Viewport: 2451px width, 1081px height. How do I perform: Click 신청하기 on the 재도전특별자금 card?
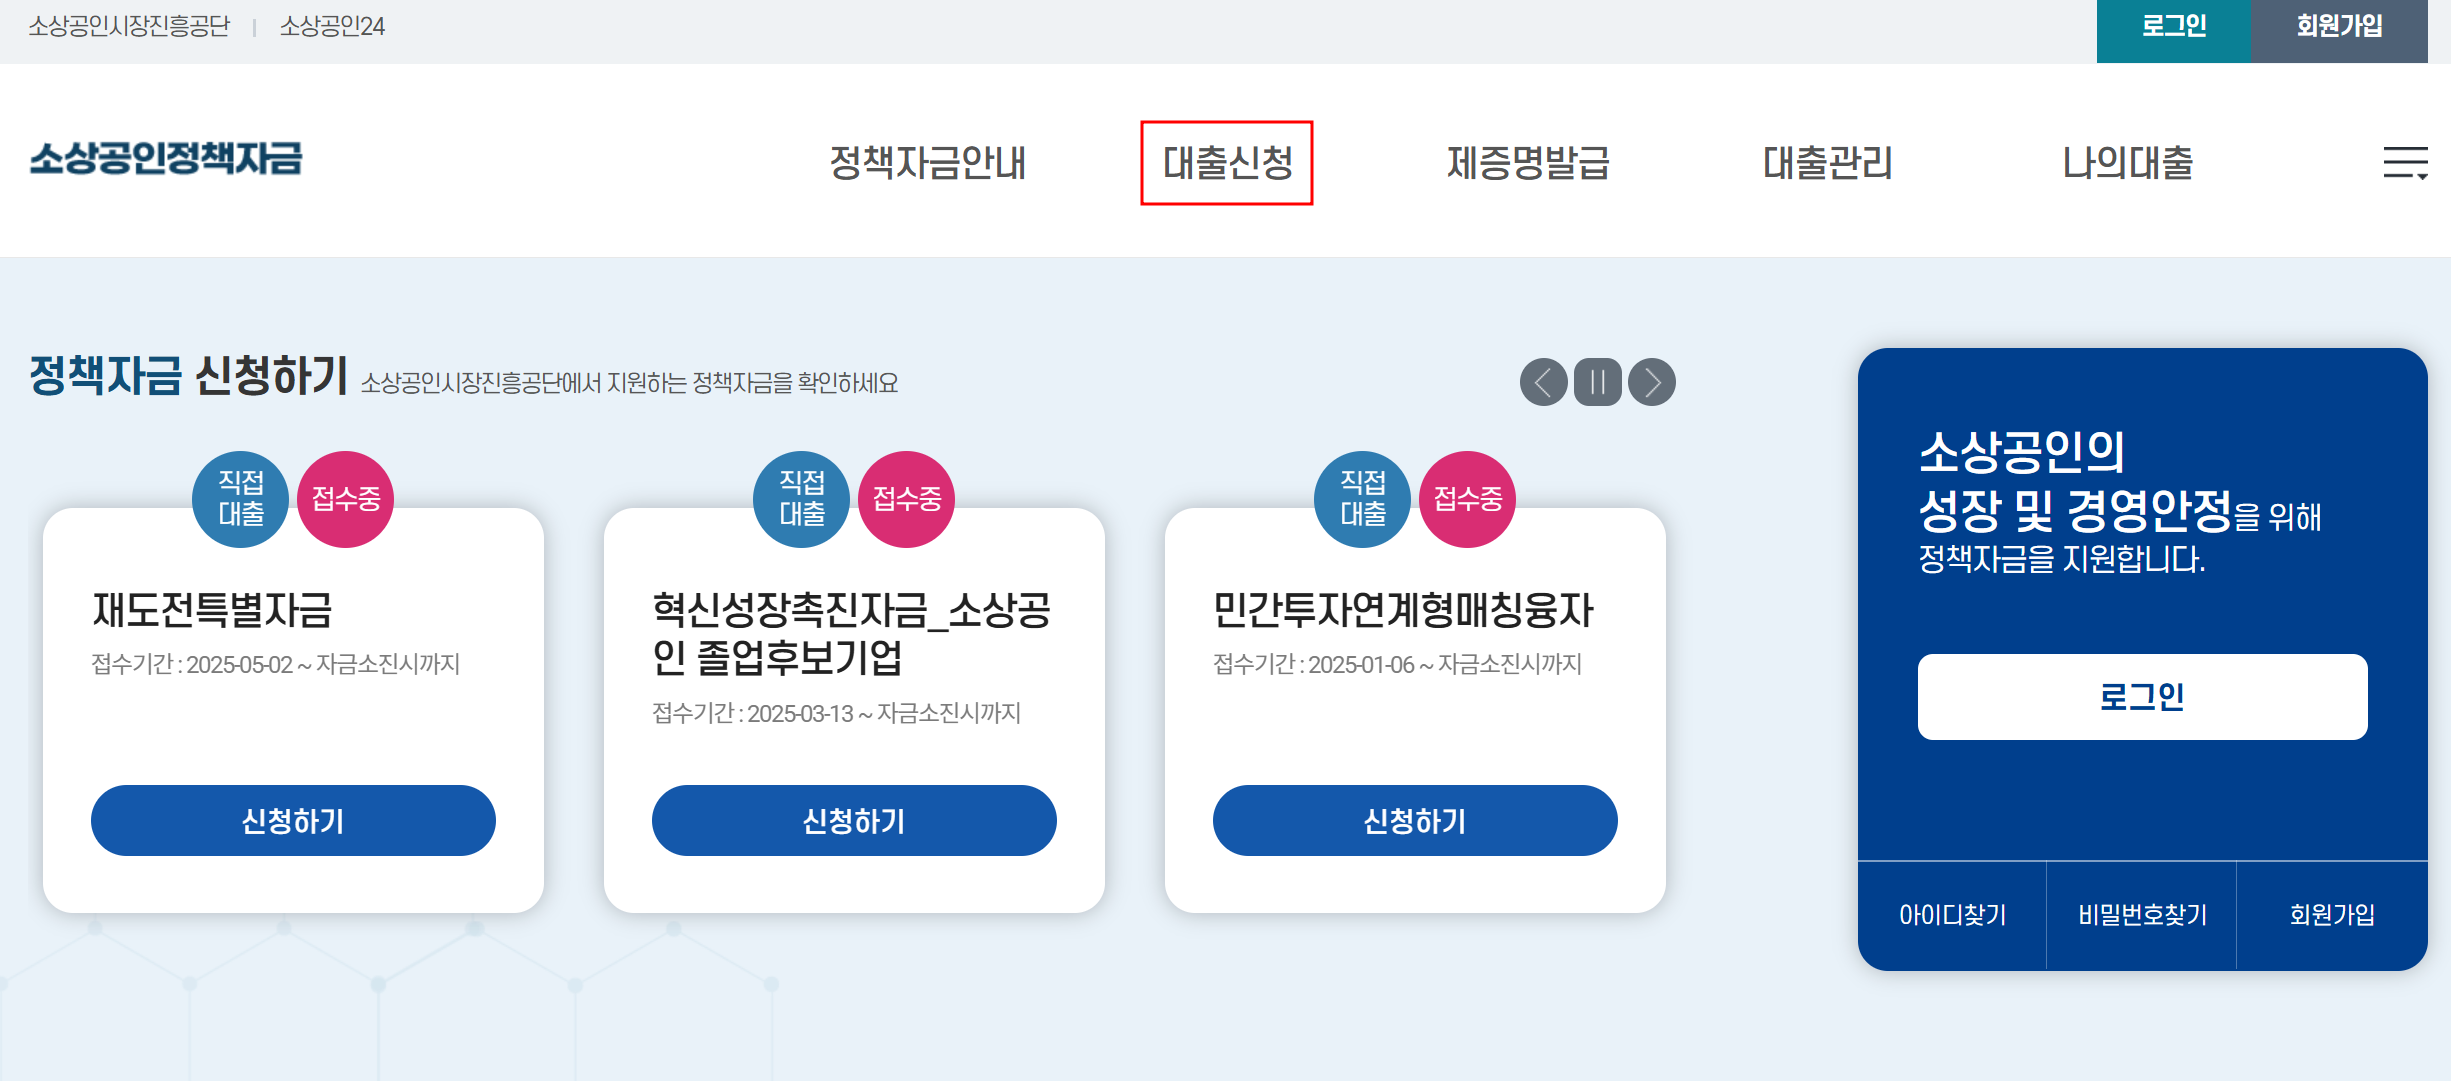(x=293, y=820)
